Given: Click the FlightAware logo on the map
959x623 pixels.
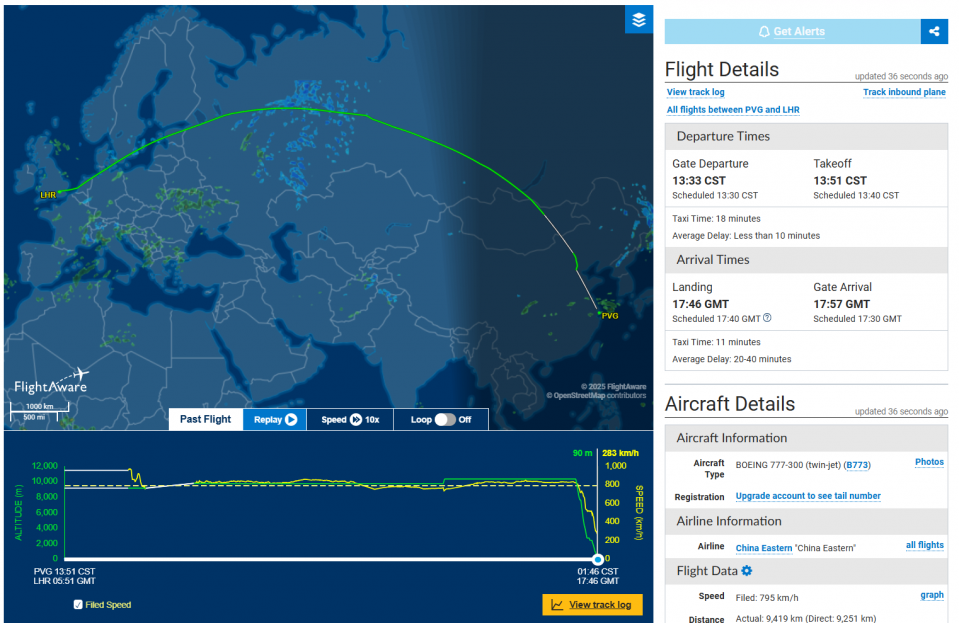Looking at the screenshot, I should (51, 382).
